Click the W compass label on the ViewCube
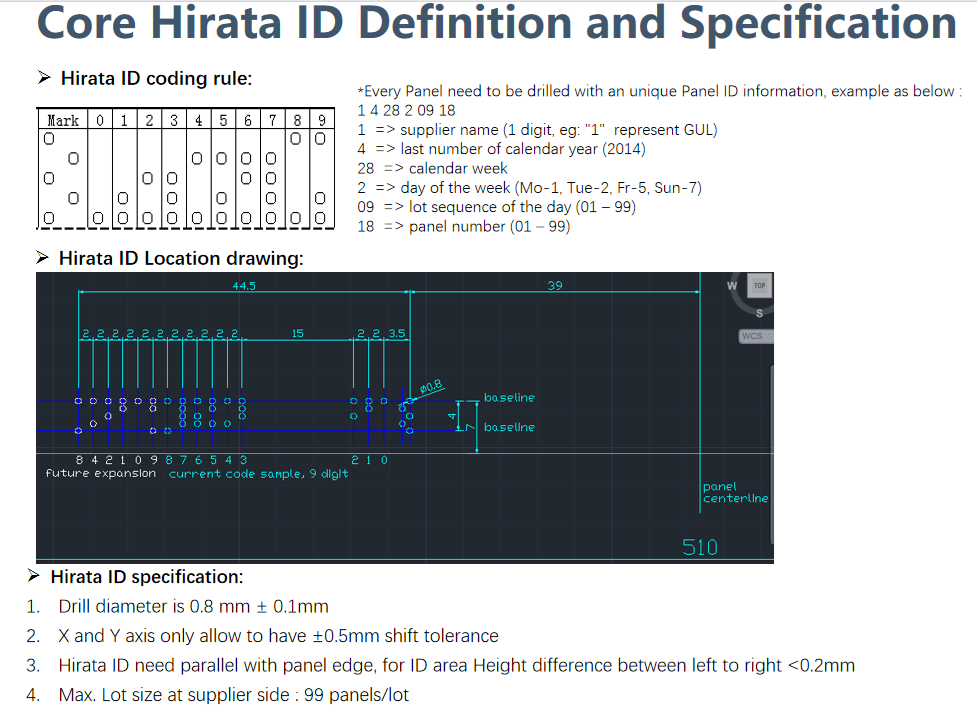 pos(732,286)
